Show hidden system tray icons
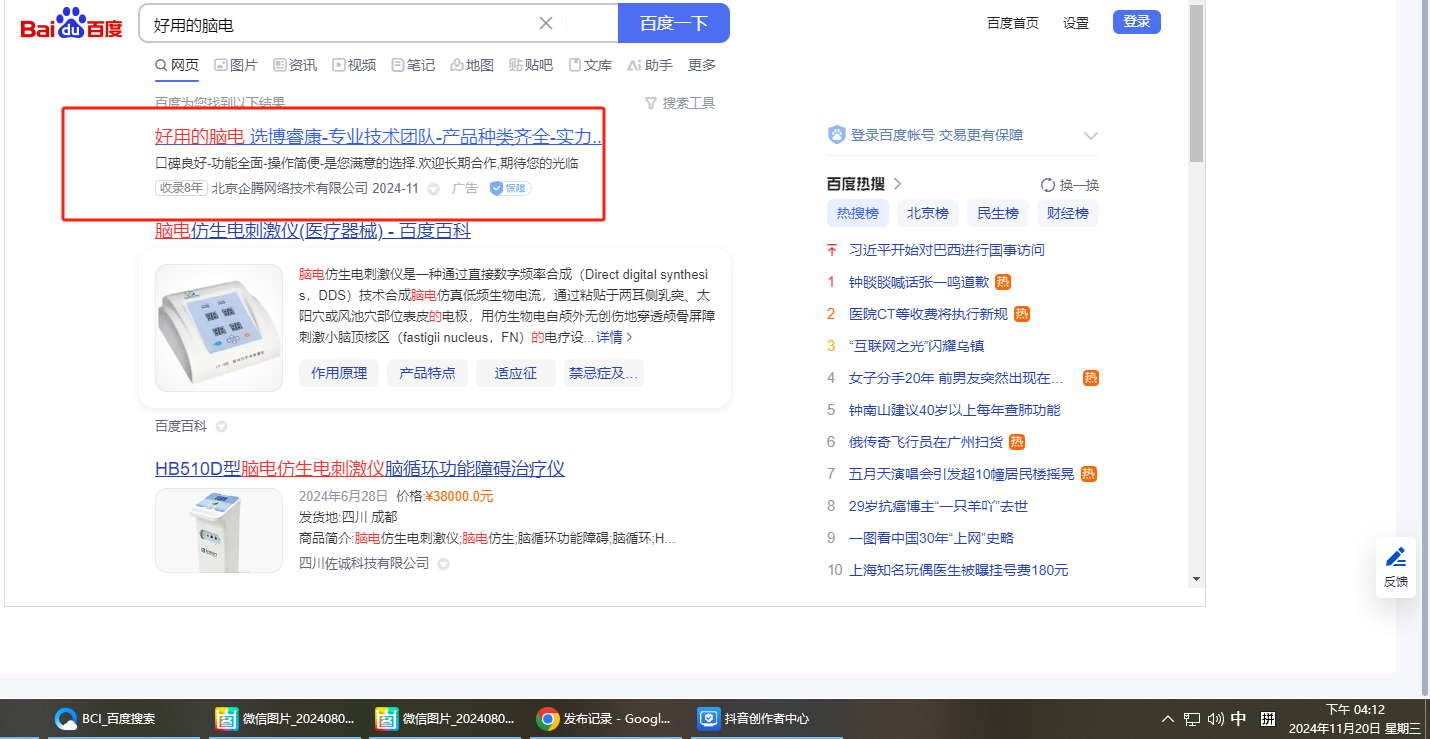This screenshot has height=739, width=1430. (x=1167, y=718)
